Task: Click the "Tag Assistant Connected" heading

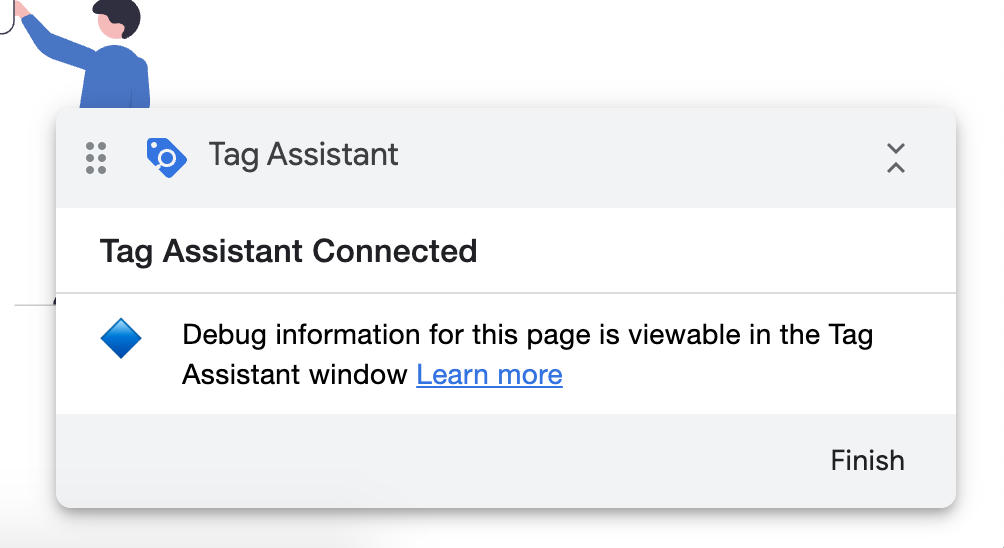Action: point(288,250)
